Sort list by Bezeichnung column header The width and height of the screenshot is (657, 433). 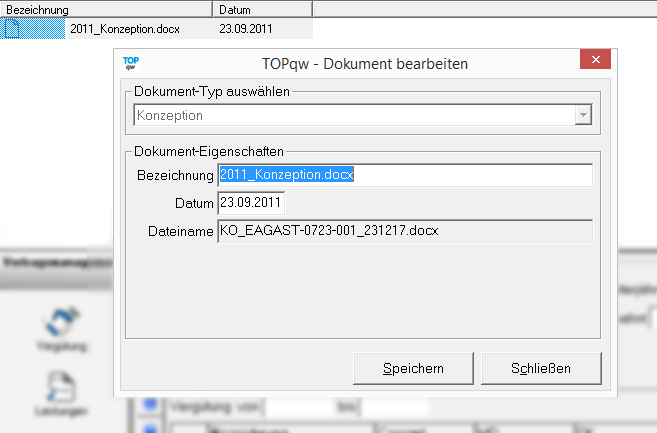(105, 9)
